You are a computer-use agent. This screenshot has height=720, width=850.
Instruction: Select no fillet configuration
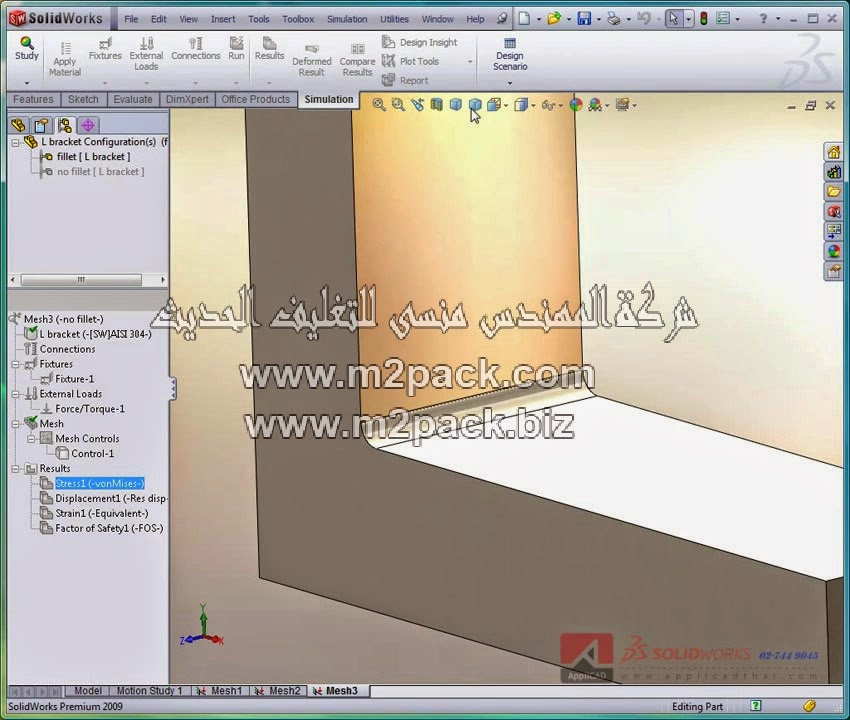[x=100, y=171]
